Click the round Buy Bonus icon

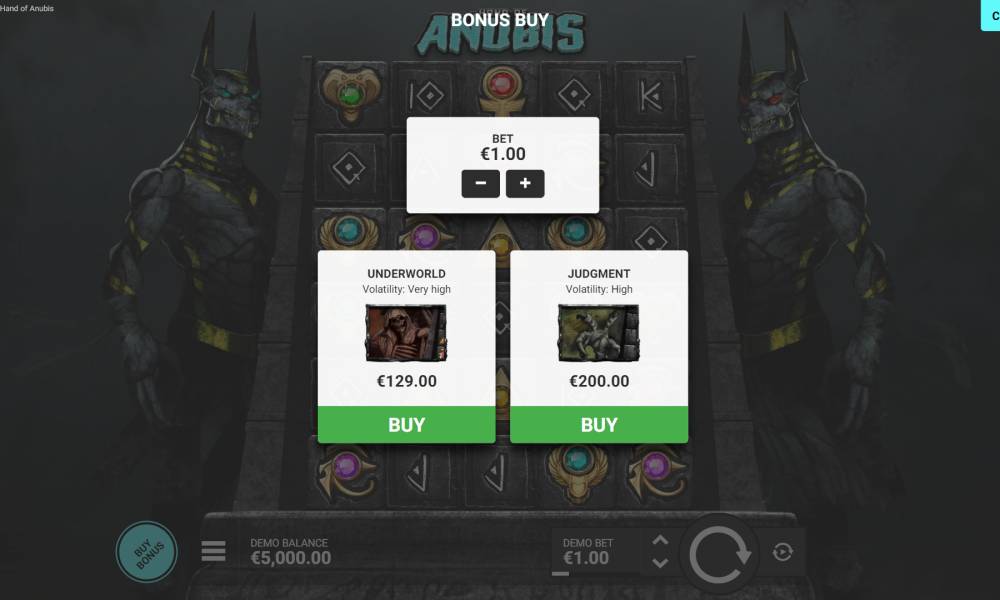tap(147, 552)
